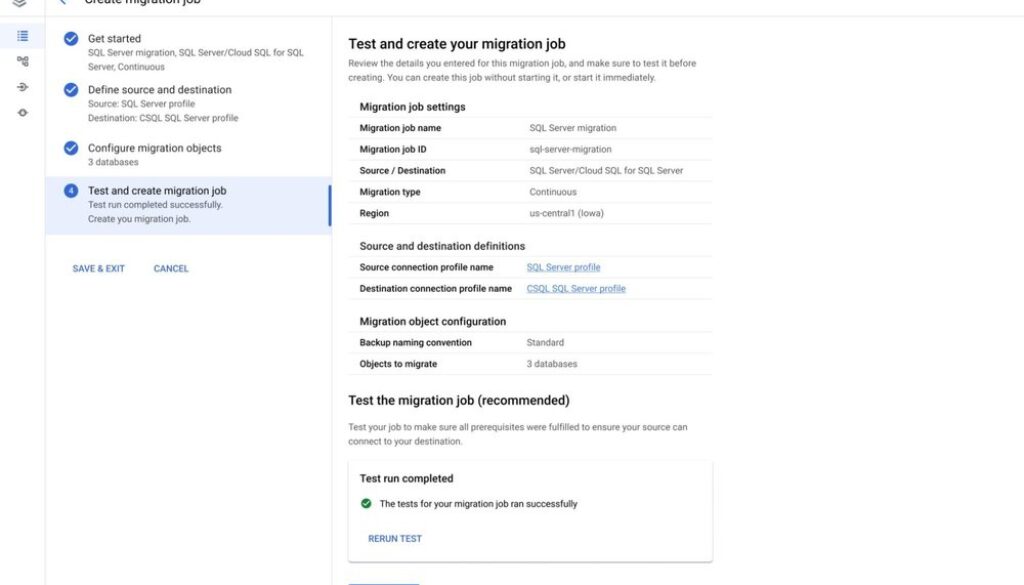Click the Define source and destination checkmark icon
The image size is (1024, 585).
[x=71, y=90]
